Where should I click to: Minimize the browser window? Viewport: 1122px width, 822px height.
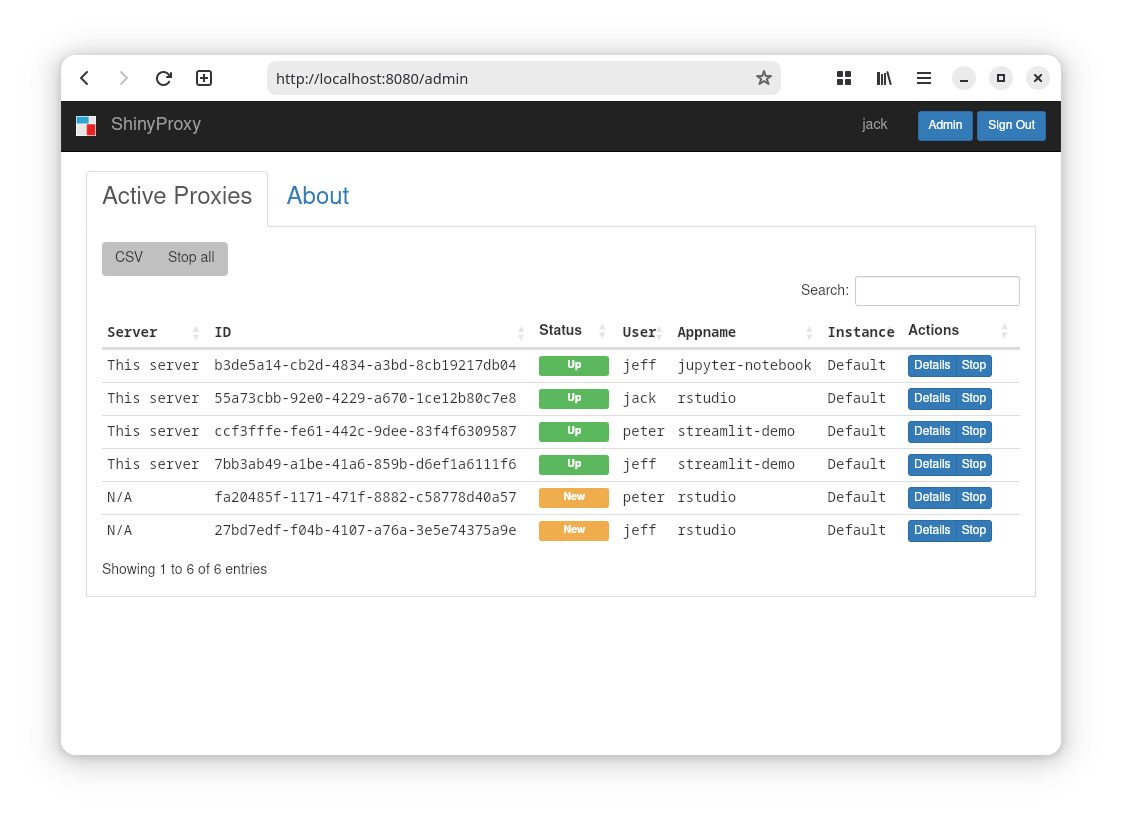pyautogui.click(x=964, y=78)
